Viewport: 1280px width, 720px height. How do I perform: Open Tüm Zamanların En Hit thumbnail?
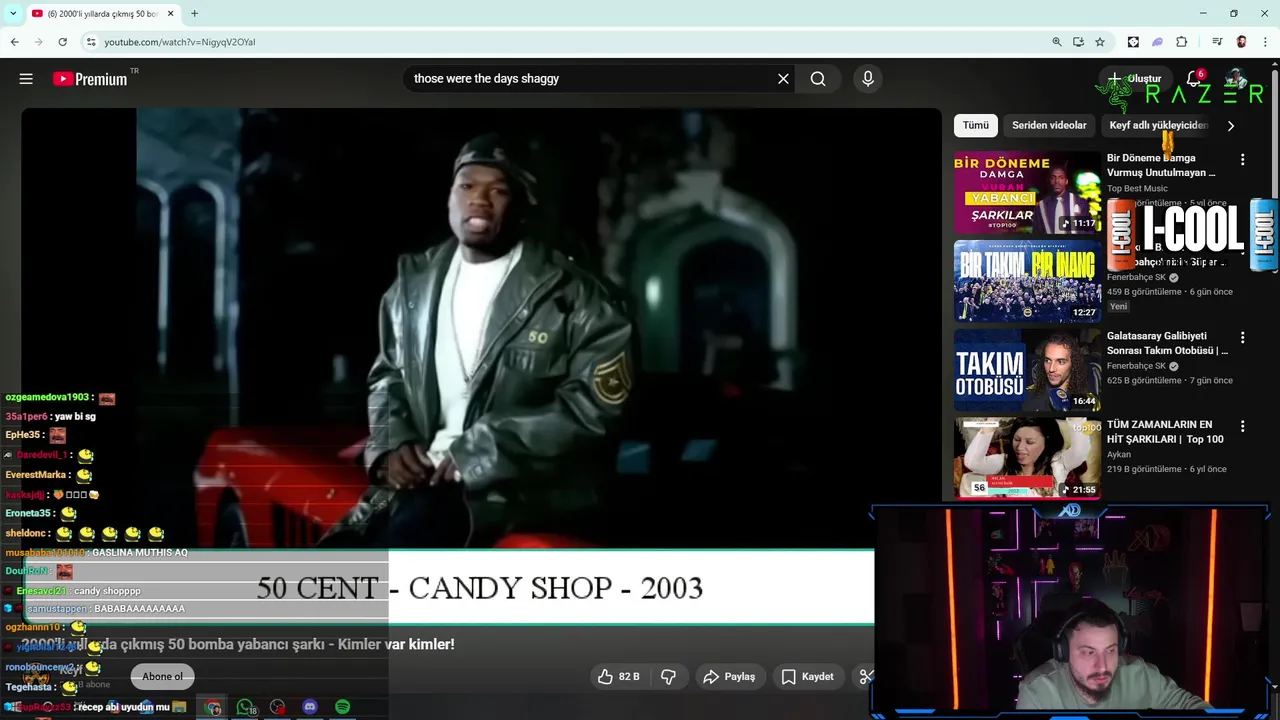click(1027, 458)
